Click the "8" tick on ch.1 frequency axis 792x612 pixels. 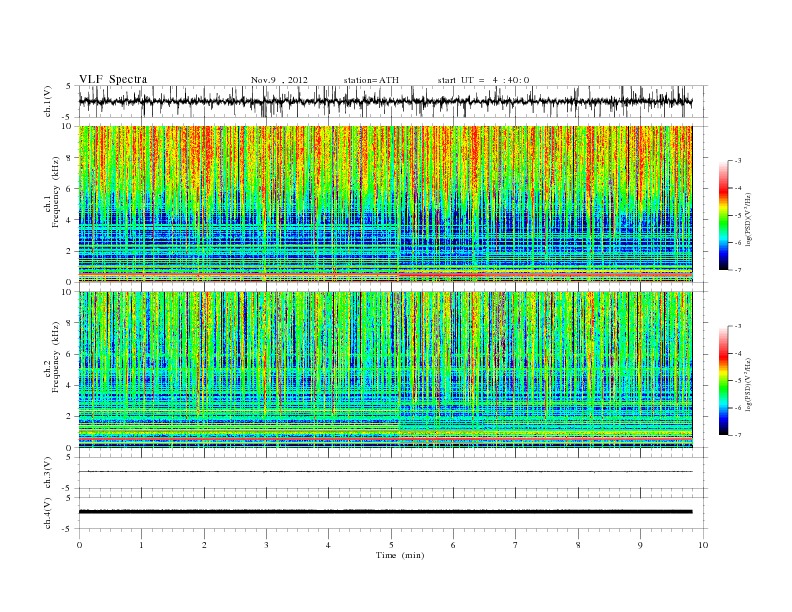point(69,158)
